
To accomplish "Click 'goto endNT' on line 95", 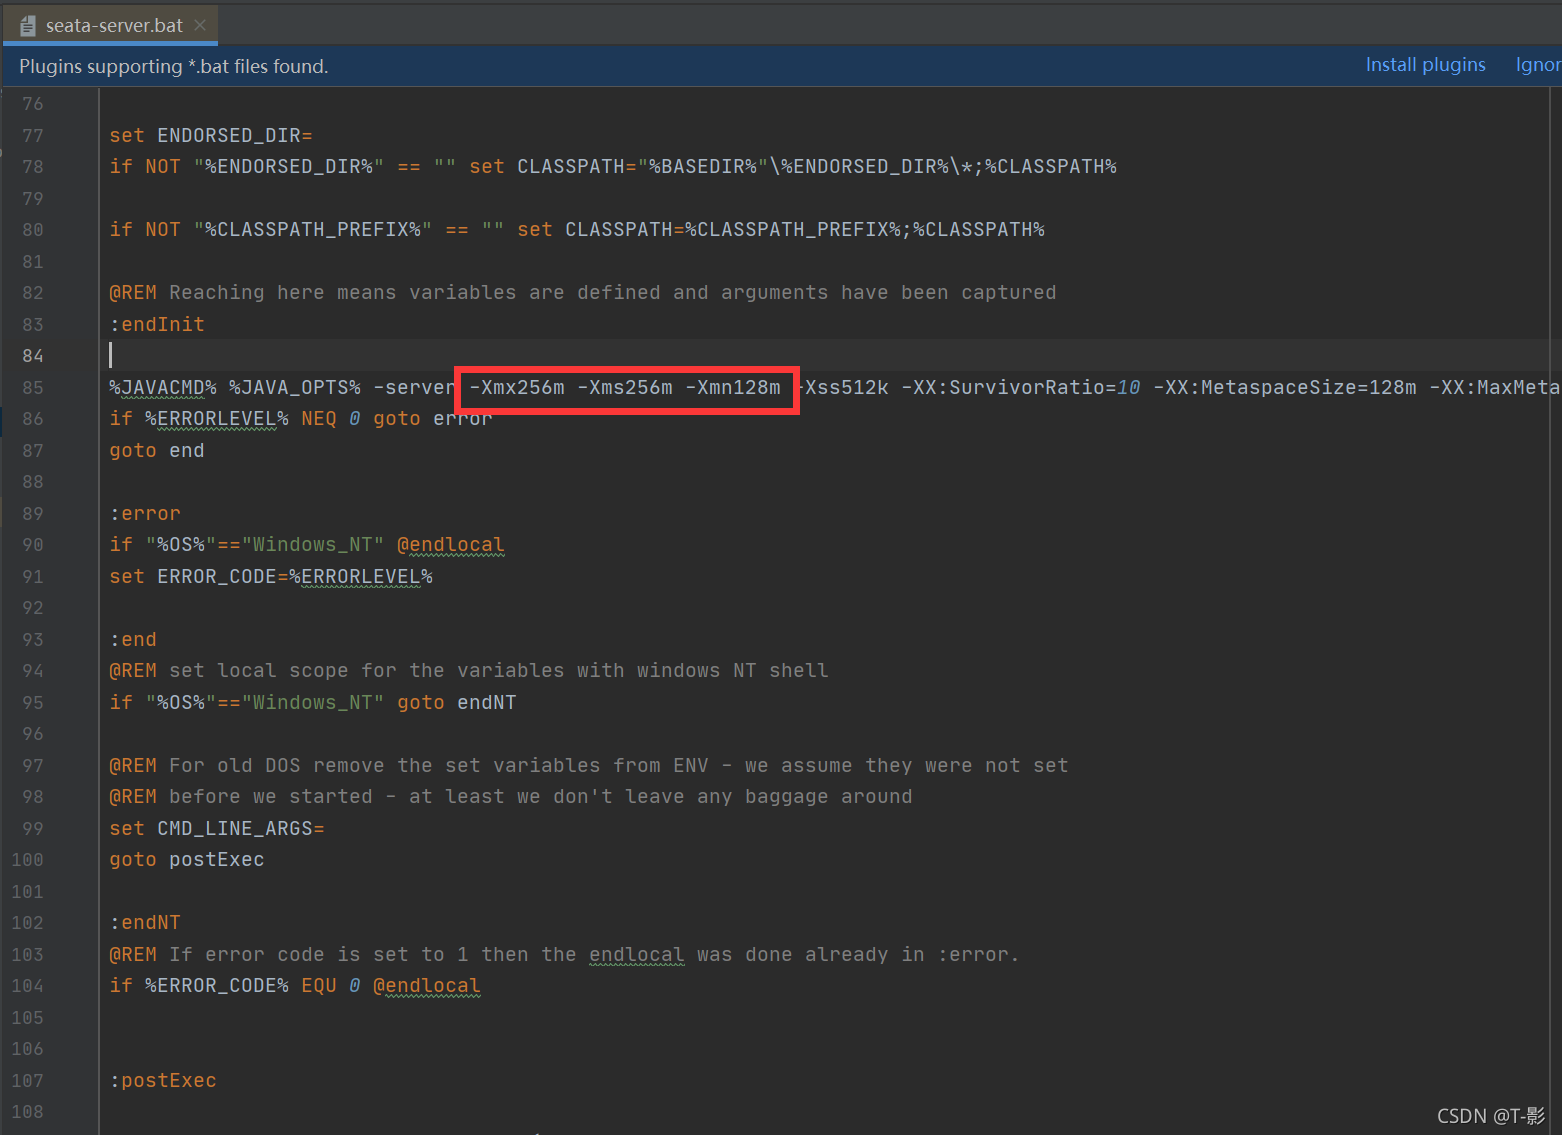I will [x=457, y=703].
